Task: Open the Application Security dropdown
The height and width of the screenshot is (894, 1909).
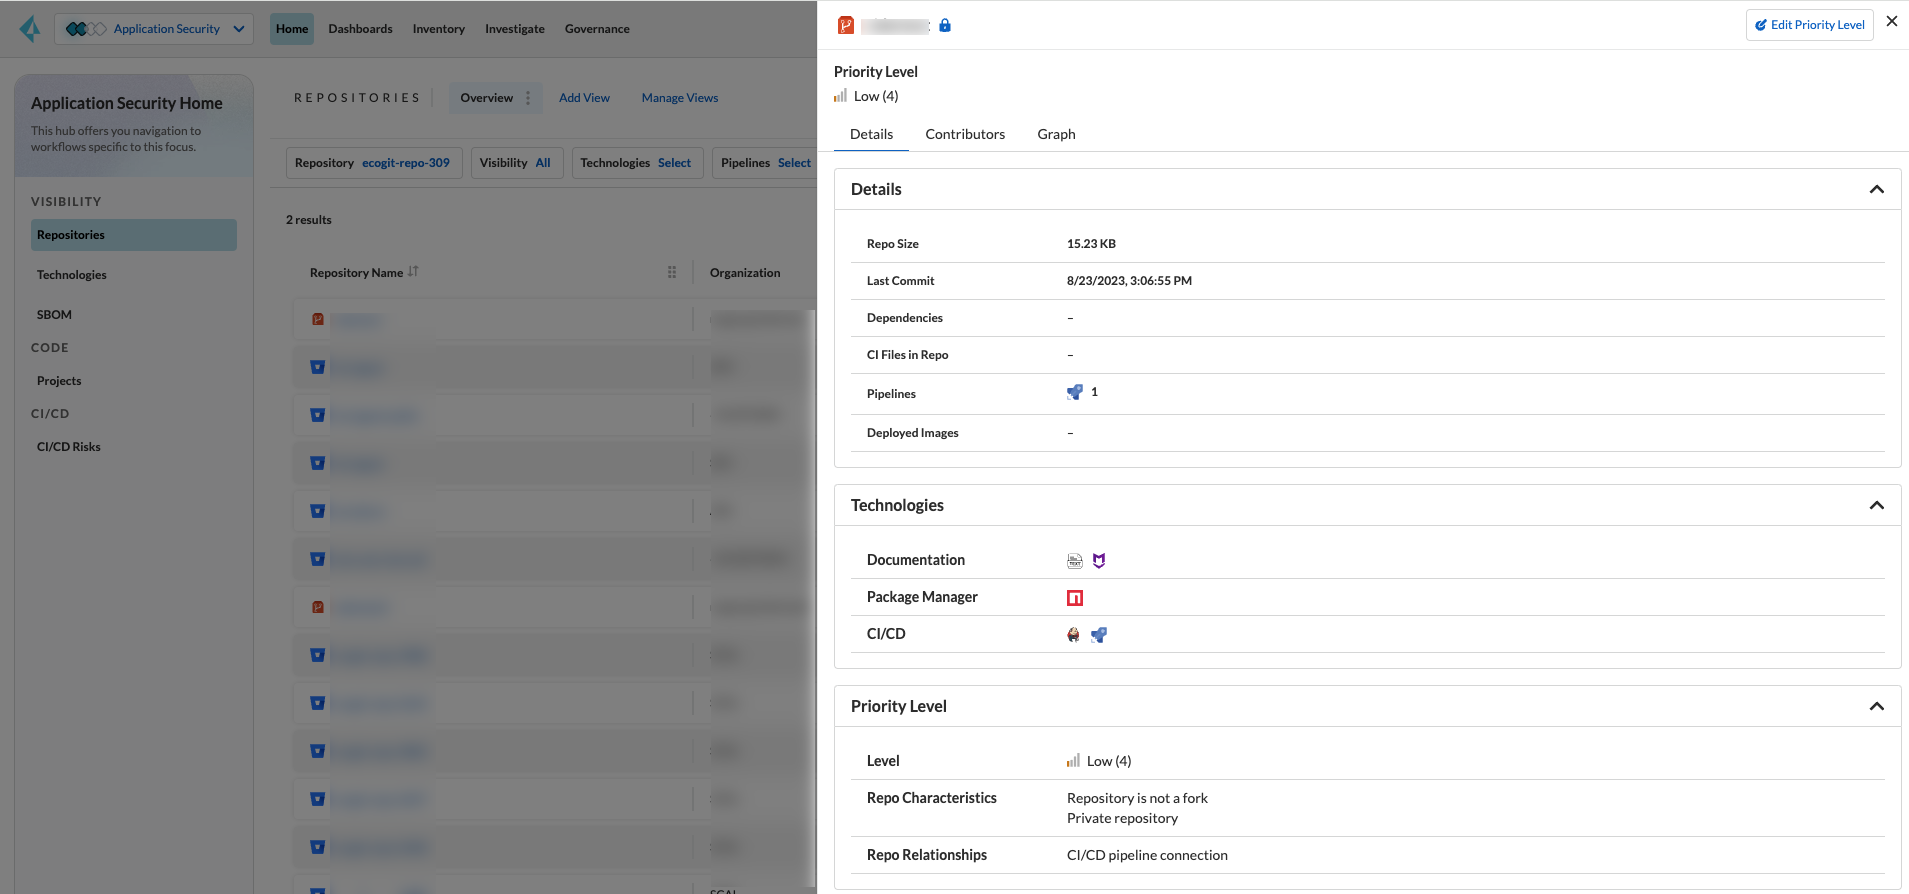Action: click(x=154, y=29)
